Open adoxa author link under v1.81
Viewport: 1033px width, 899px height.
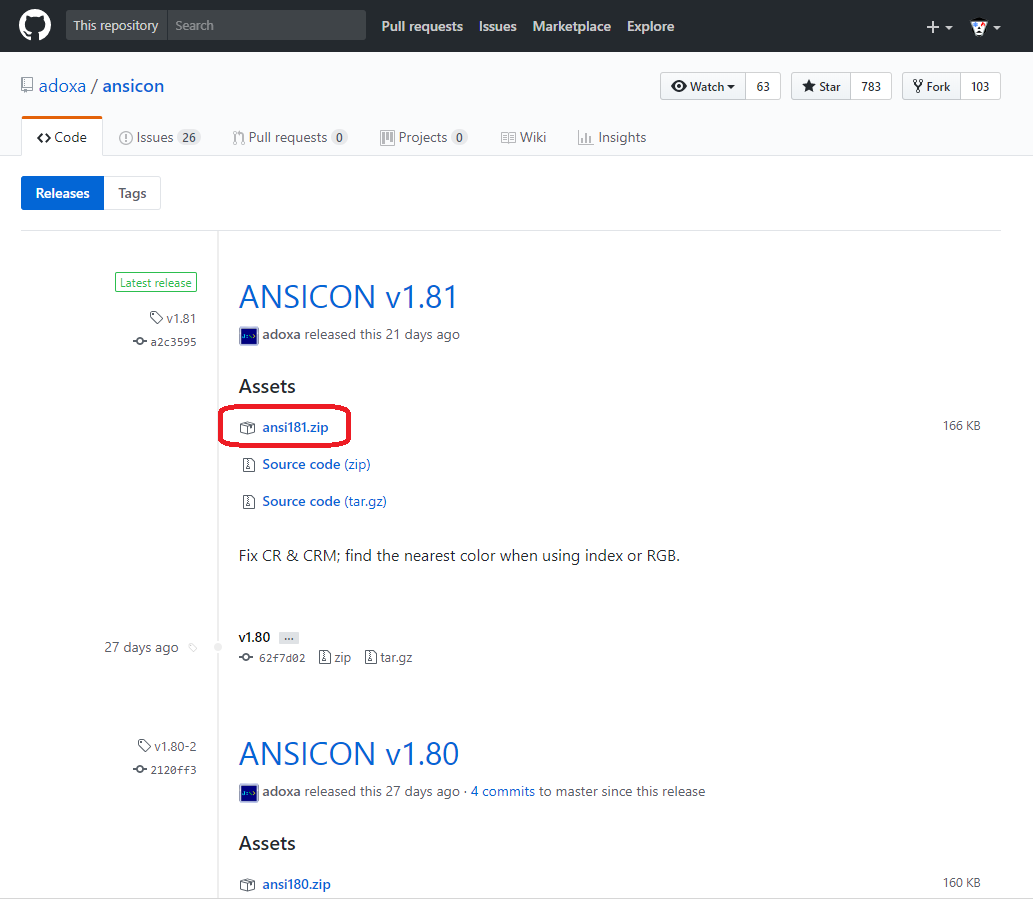click(x=281, y=335)
